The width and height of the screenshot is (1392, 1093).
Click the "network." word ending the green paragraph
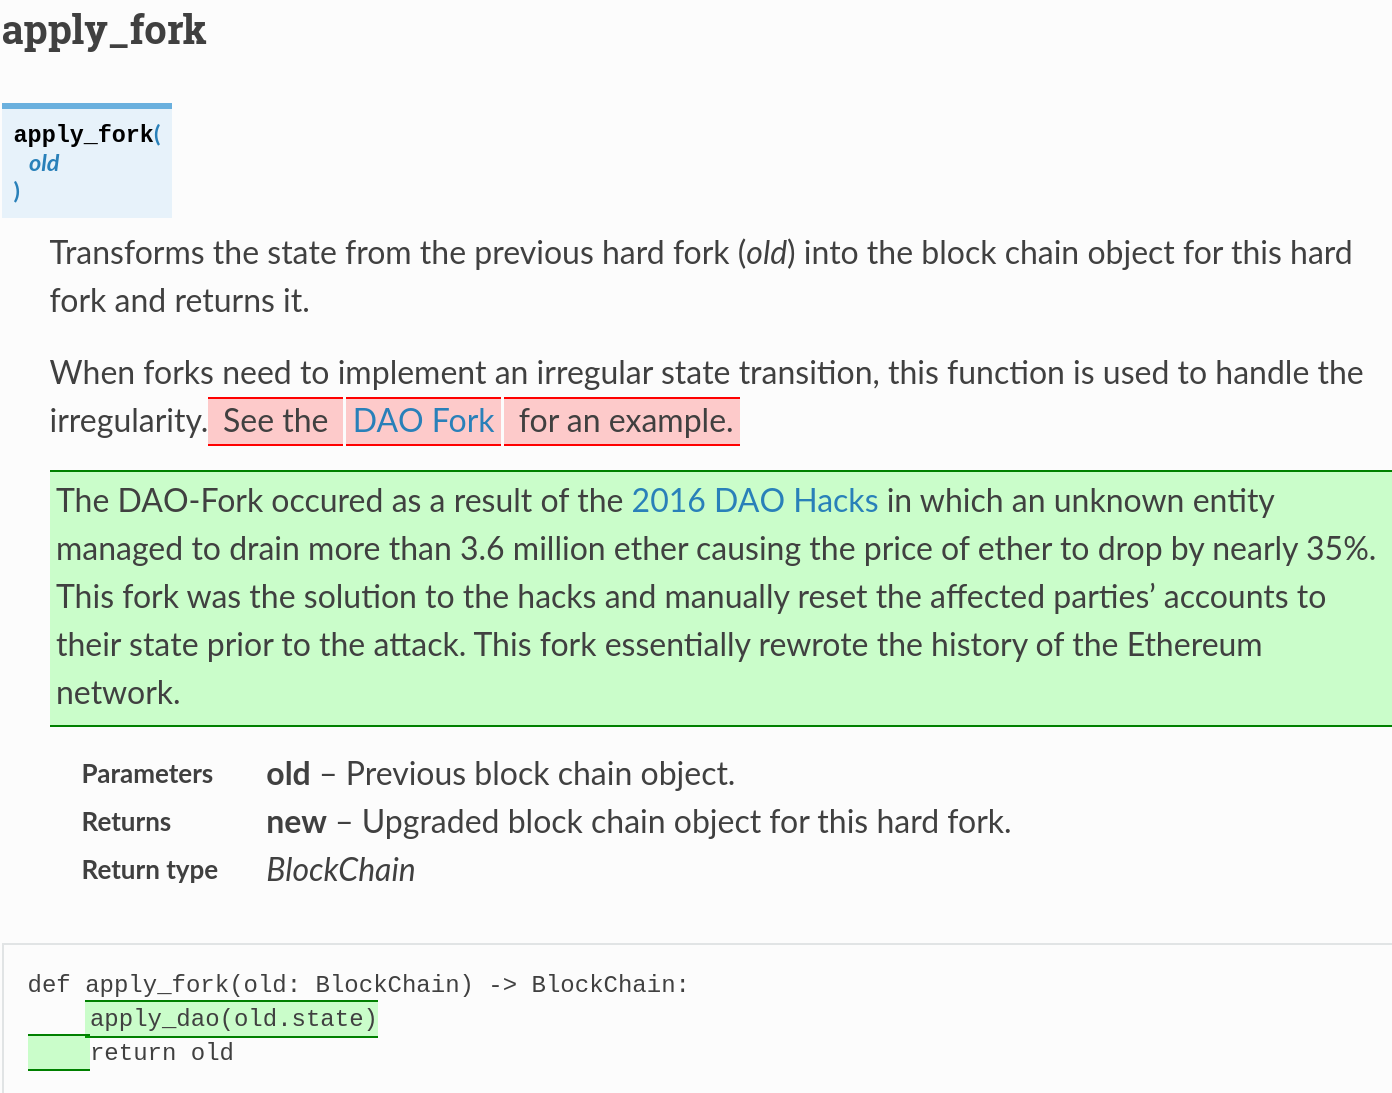[x=118, y=693]
